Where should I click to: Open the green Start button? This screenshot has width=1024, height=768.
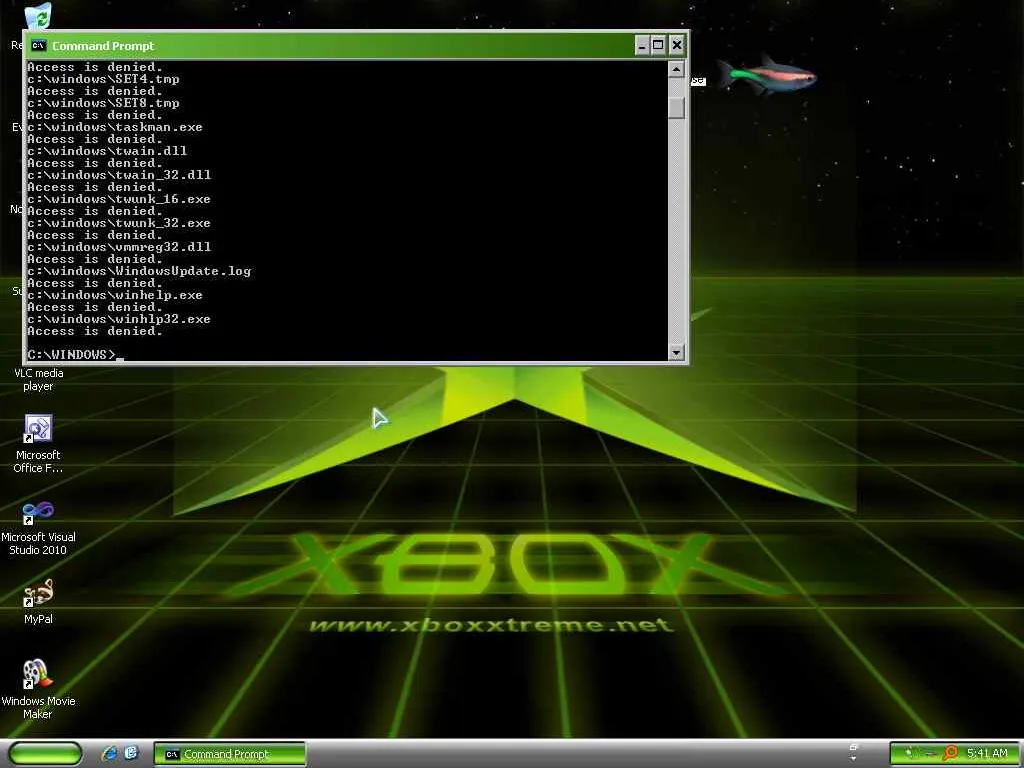(x=45, y=753)
